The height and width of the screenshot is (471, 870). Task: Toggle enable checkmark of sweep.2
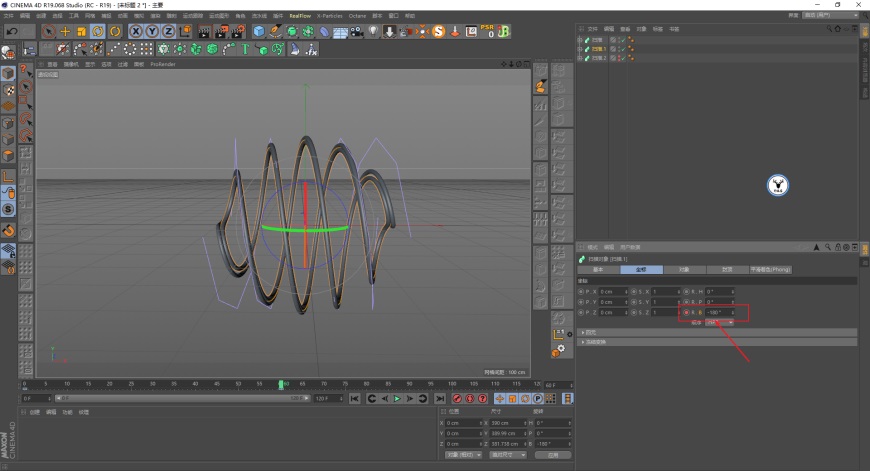point(623,58)
